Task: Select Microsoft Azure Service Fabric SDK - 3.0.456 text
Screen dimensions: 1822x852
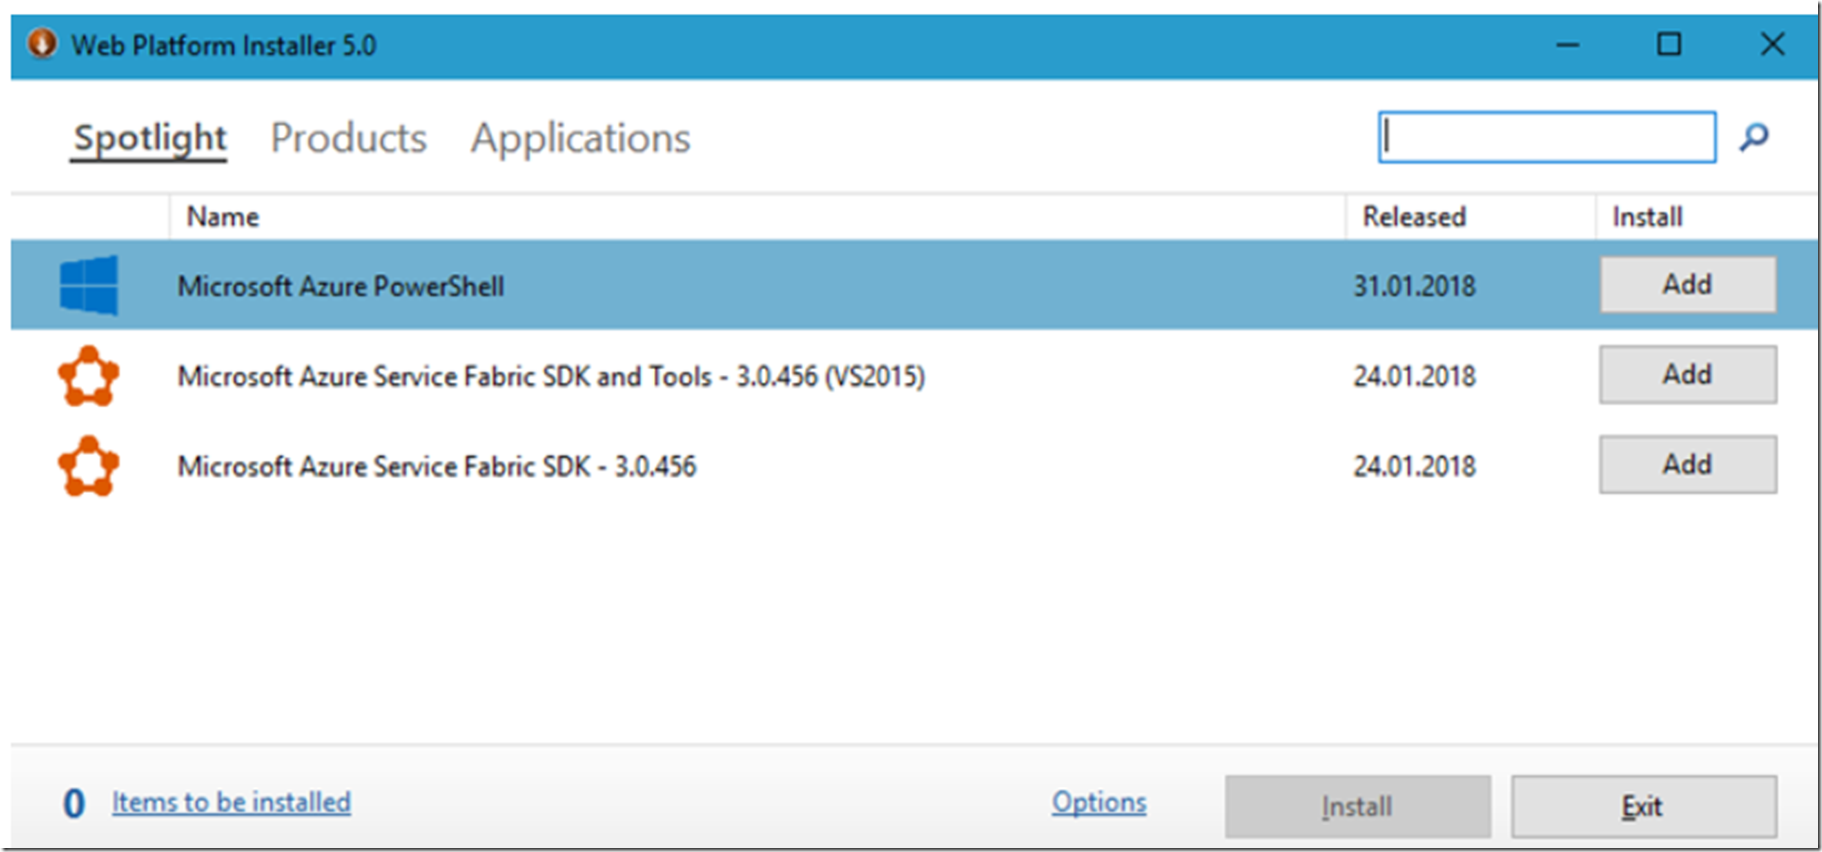Action: pos(437,467)
